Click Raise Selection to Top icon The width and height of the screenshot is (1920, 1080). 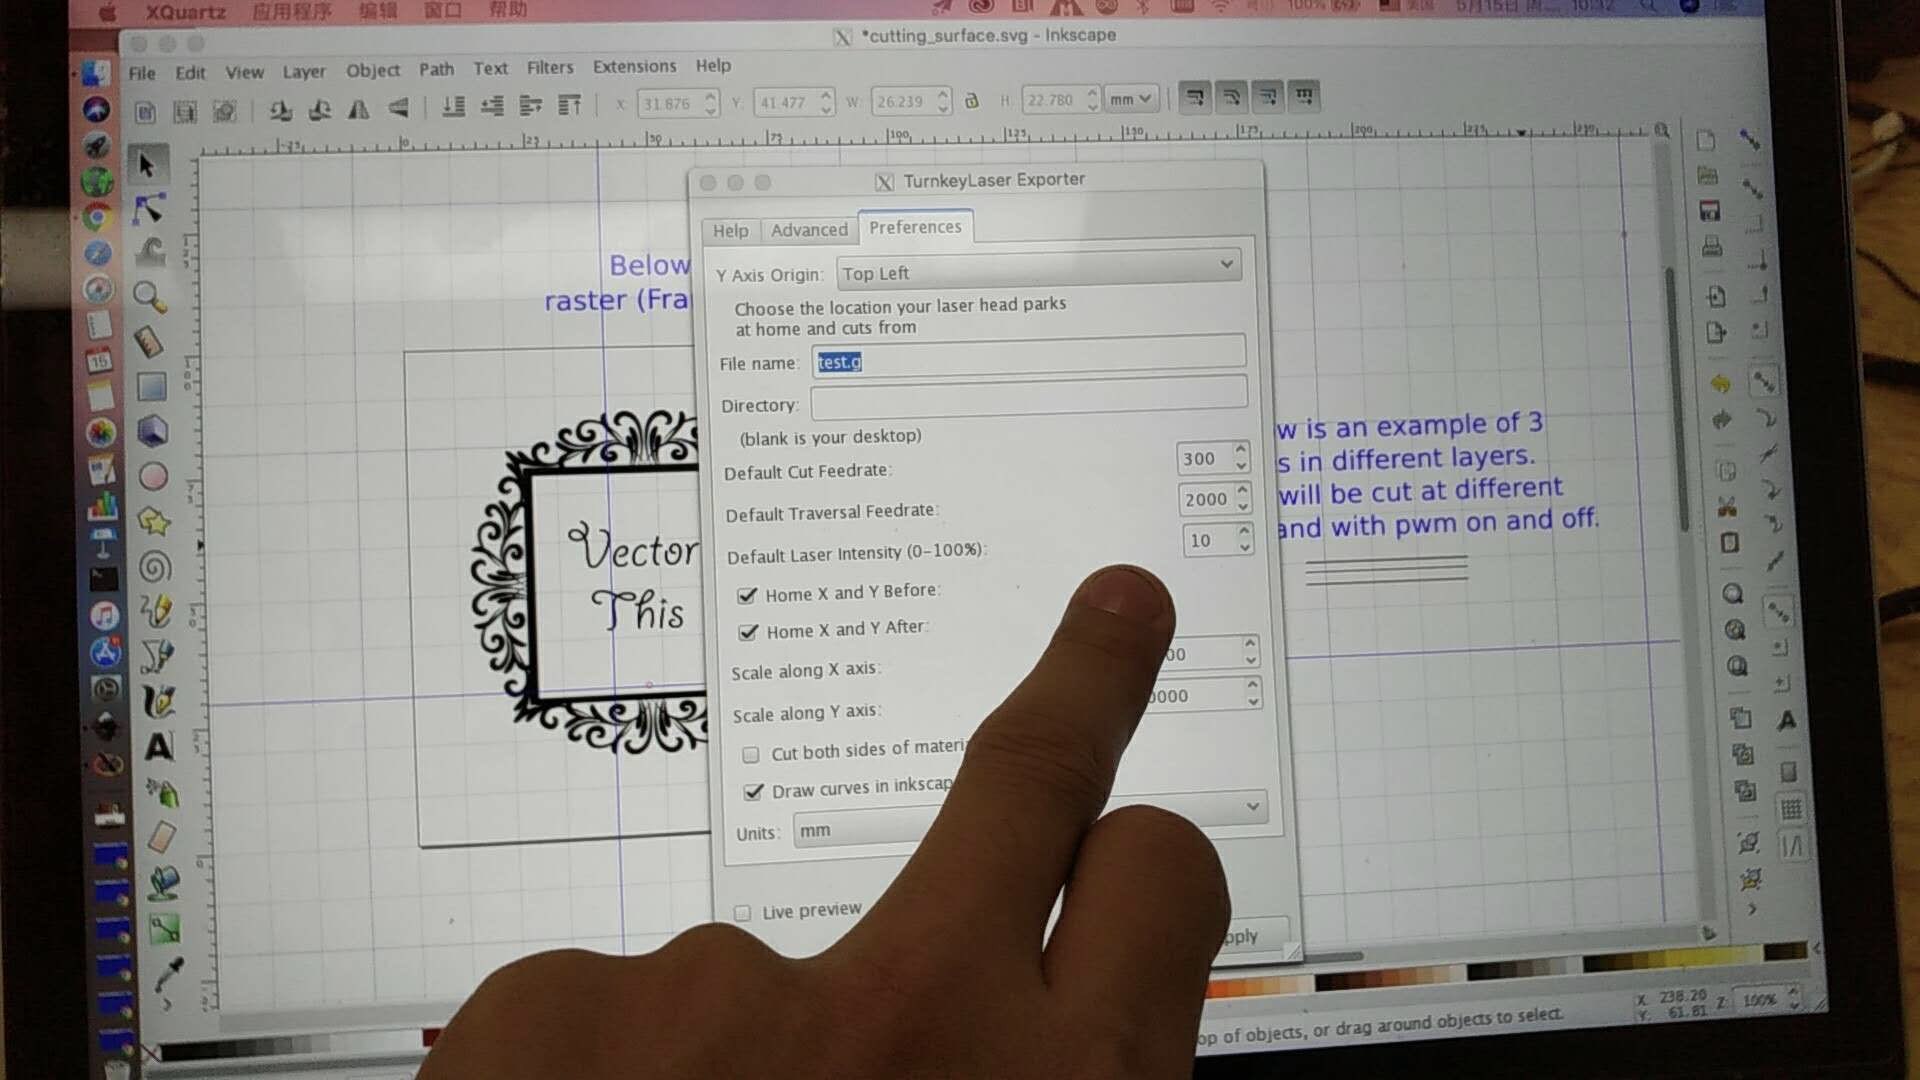(x=569, y=104)
